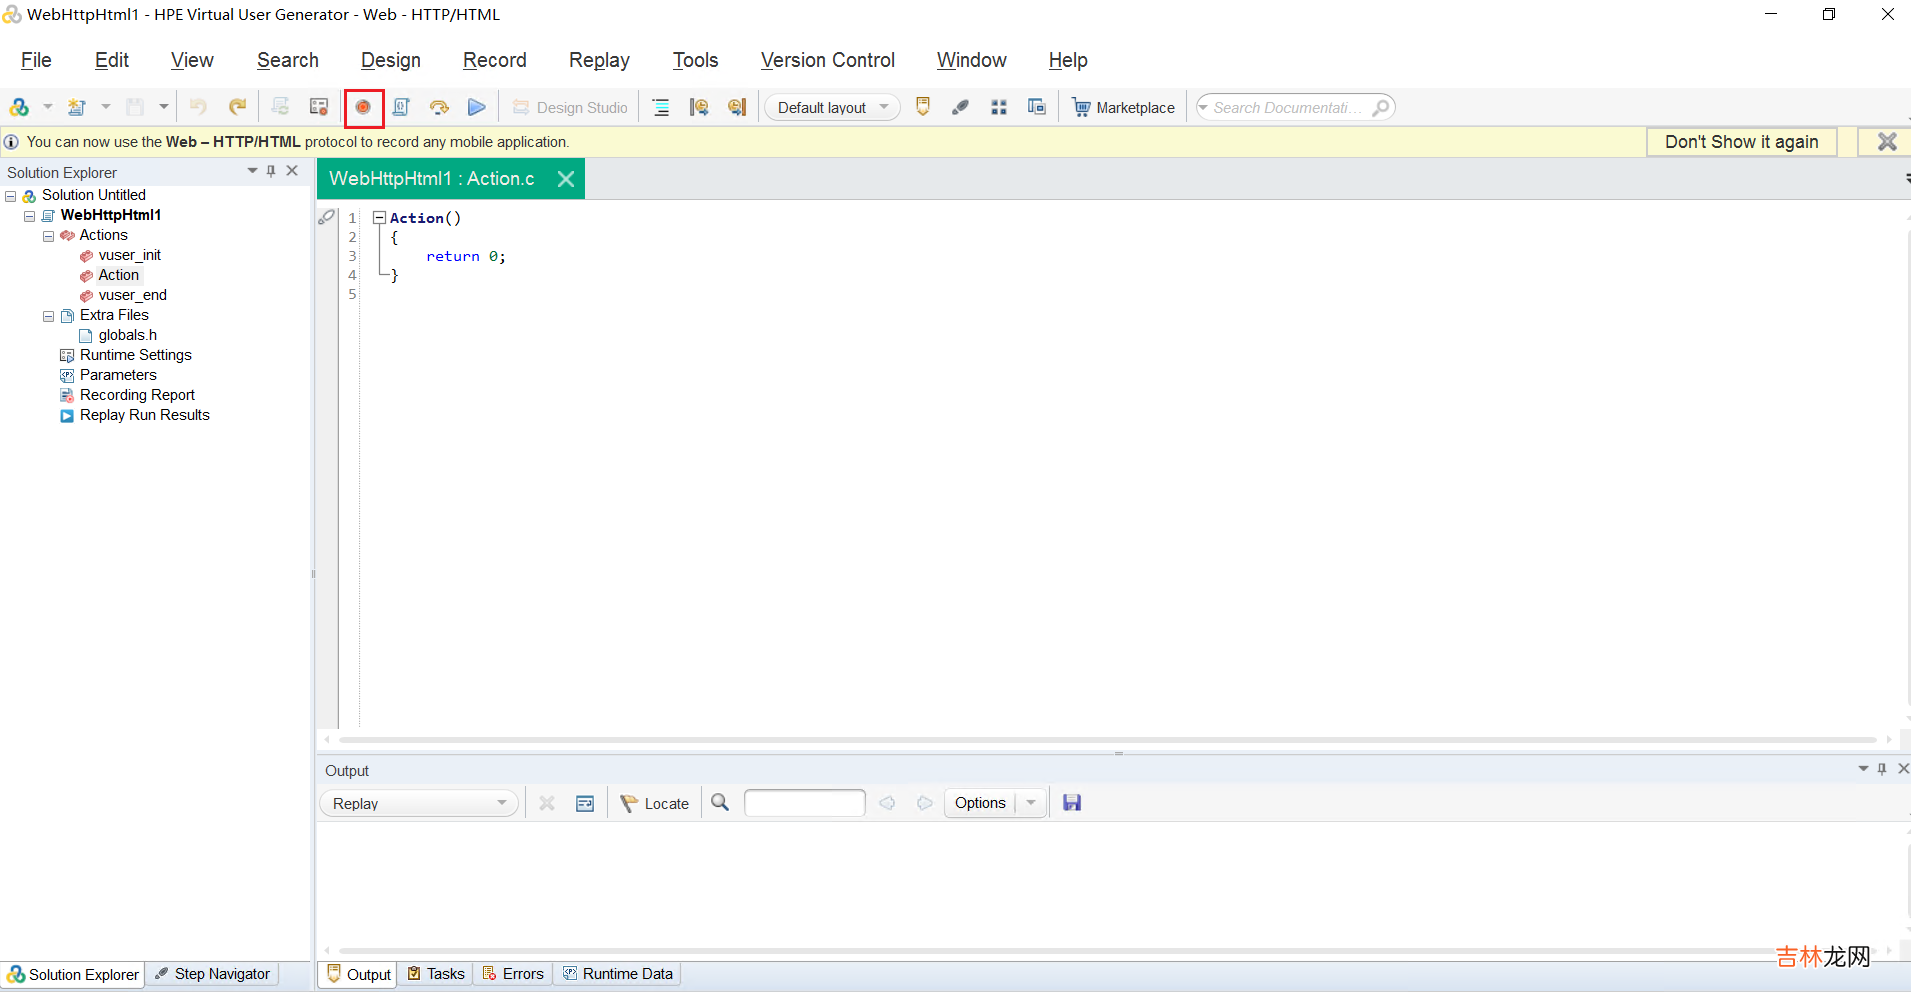The height and width of the screenshot is (992, 1911).
Task: Click the red Record button in toolbar
Action: coord(363,107)
